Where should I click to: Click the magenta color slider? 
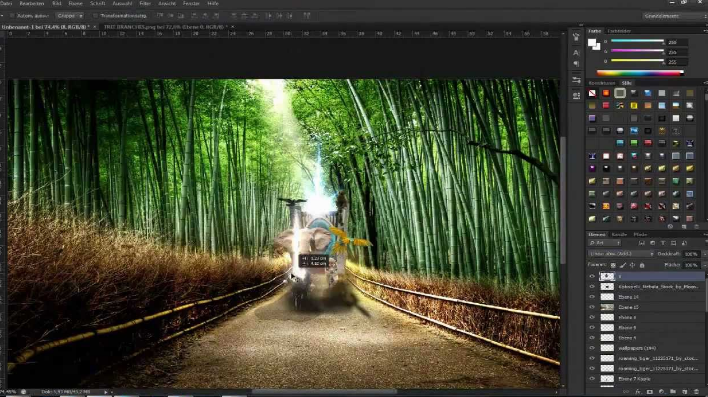coord(637,51)
